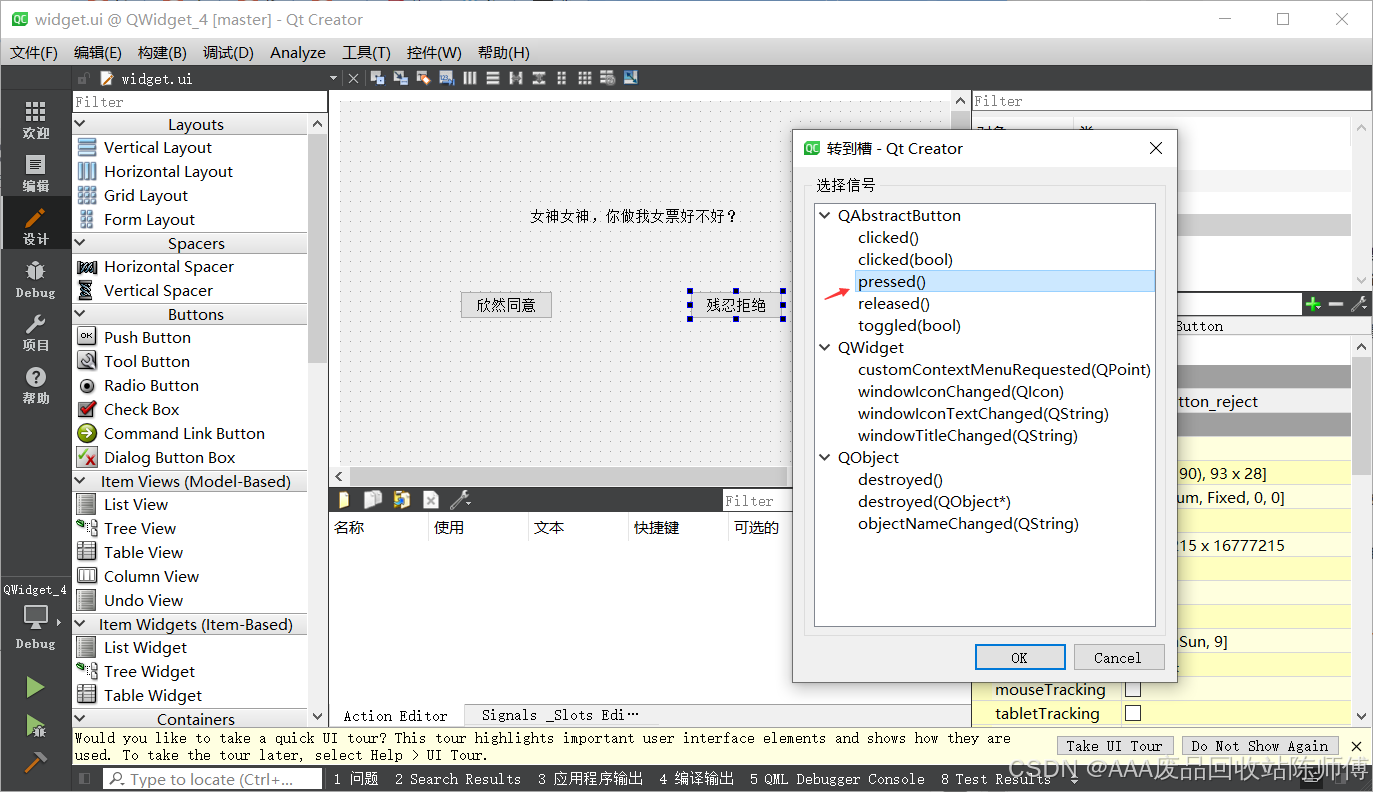Select the clicked(bool) signal
This screenshot has width=1373, height=792.
pos(905,259)
